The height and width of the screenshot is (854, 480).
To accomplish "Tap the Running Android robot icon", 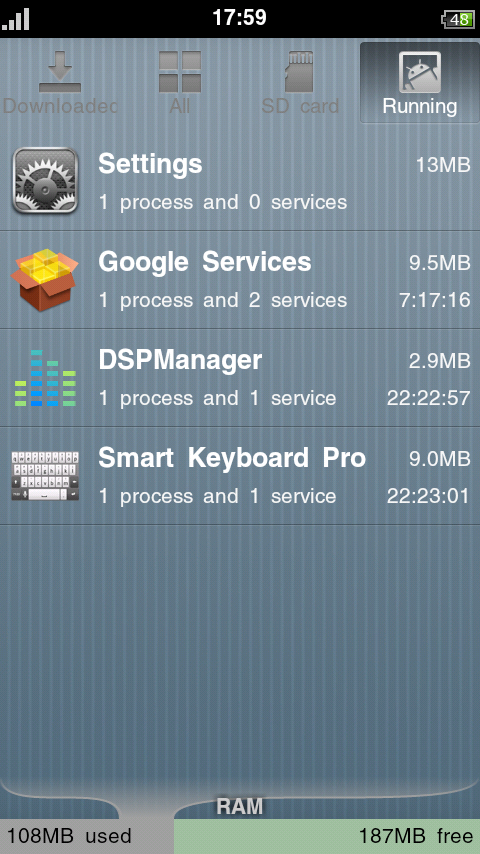I will [x=420, y=71].
